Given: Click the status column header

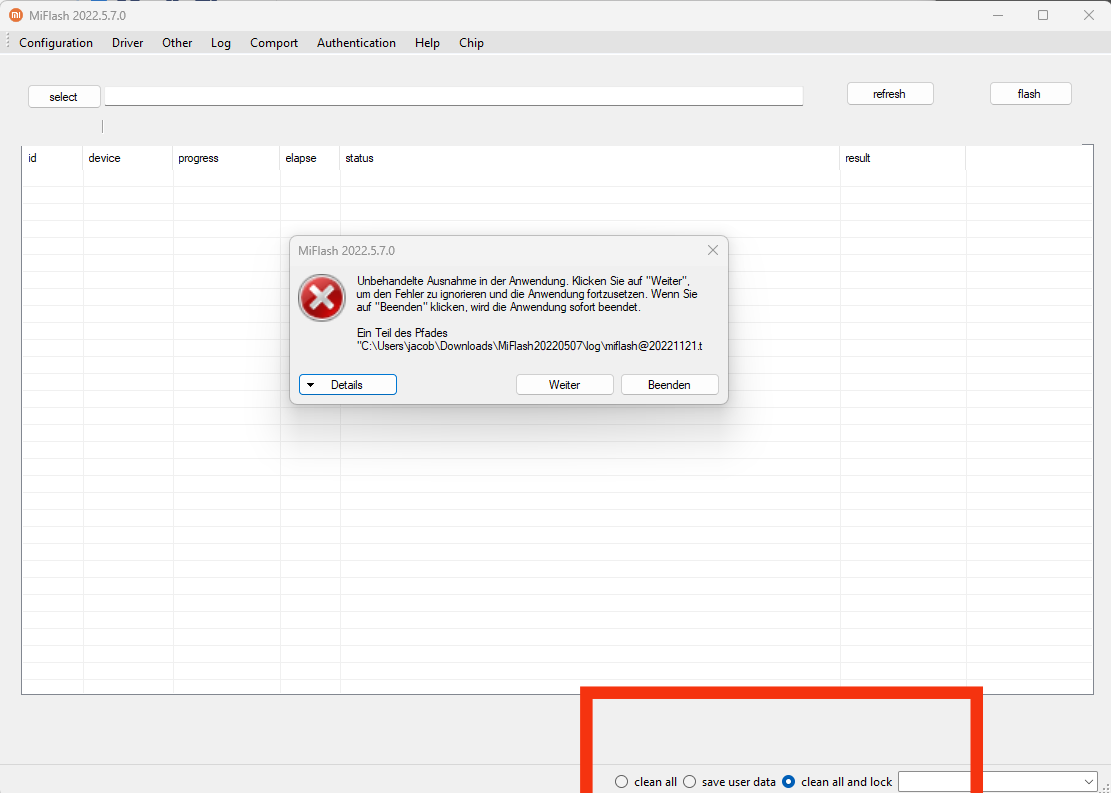Looking at the screenshot, I should point(359,158).
